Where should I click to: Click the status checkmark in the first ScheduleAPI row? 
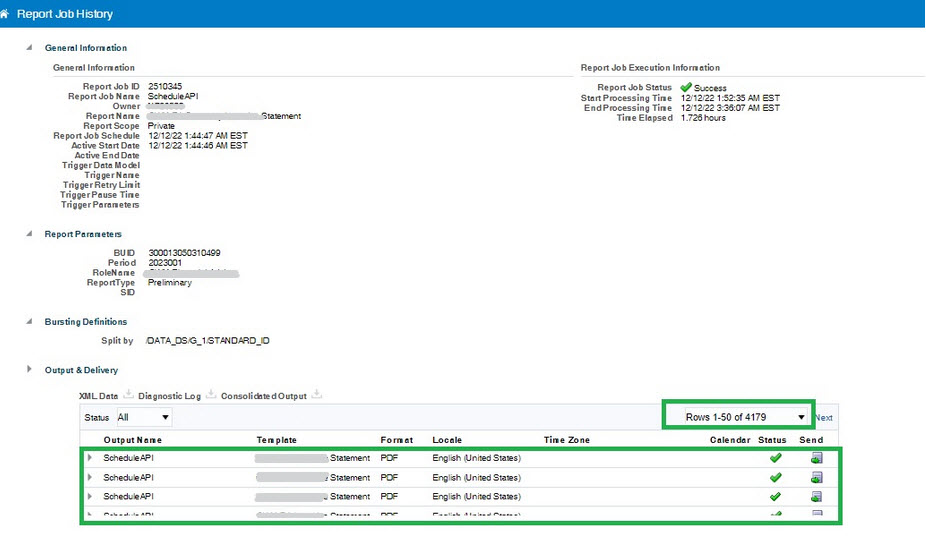coord(775,458)
